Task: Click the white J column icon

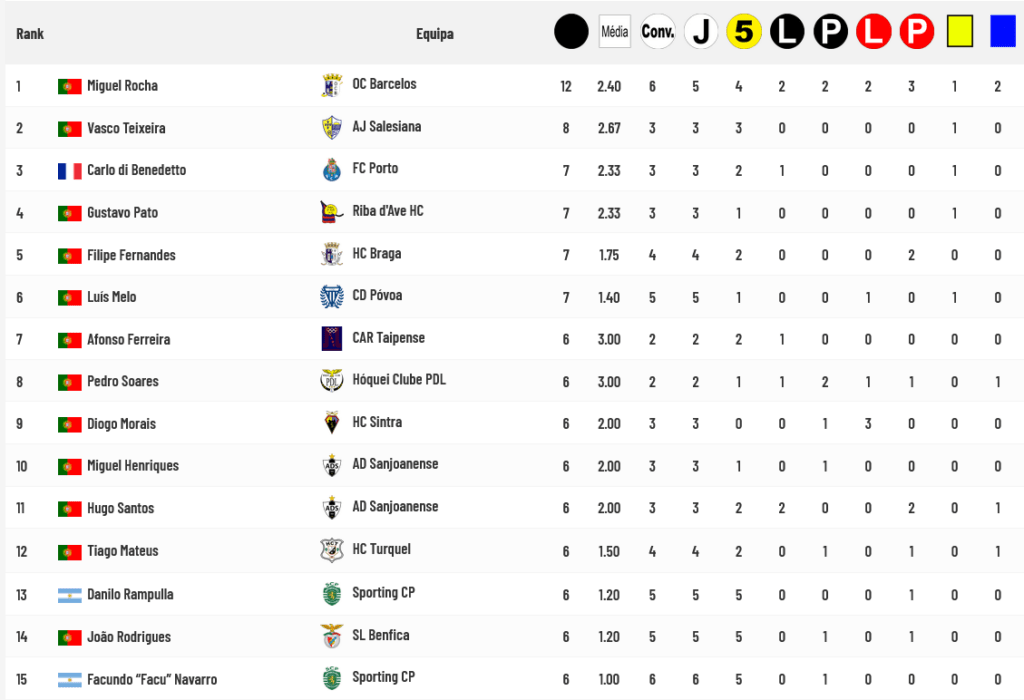Action: [701, 33]
